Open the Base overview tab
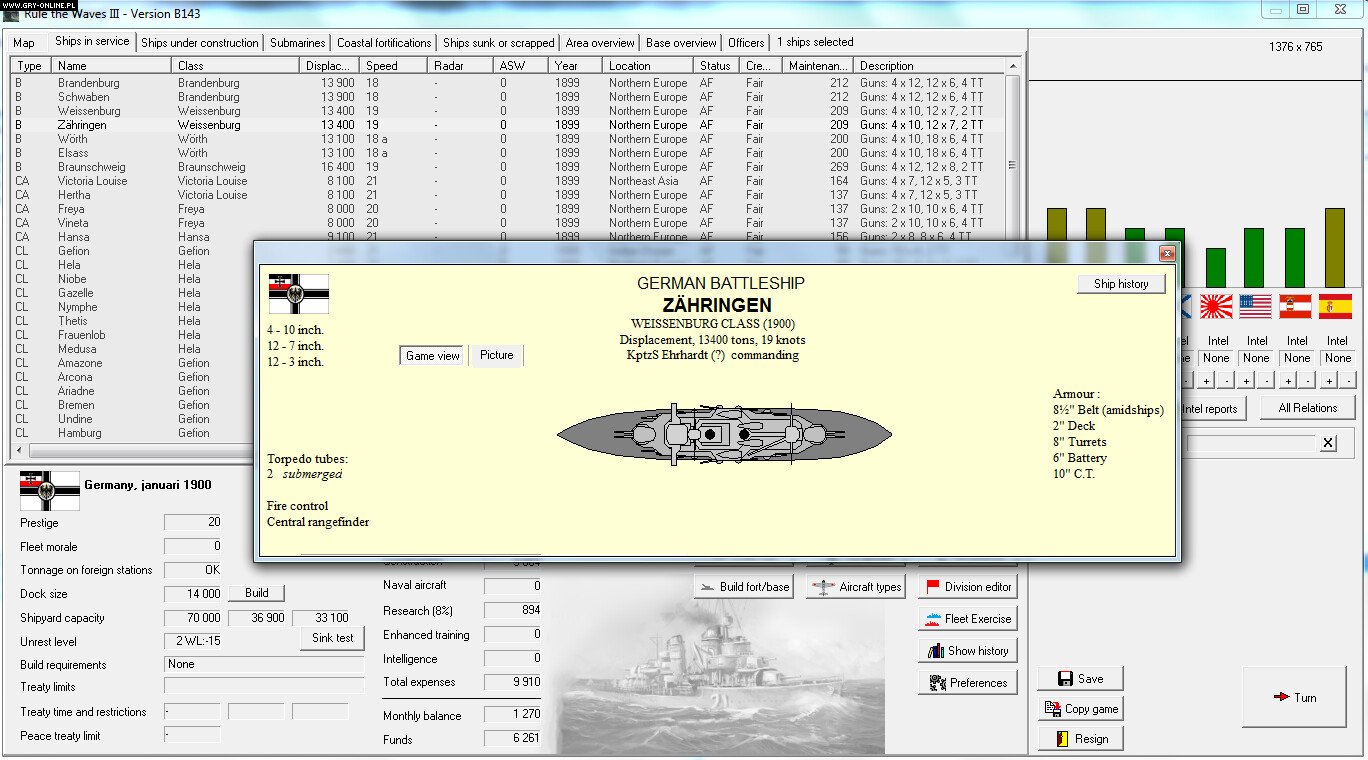 679,42
